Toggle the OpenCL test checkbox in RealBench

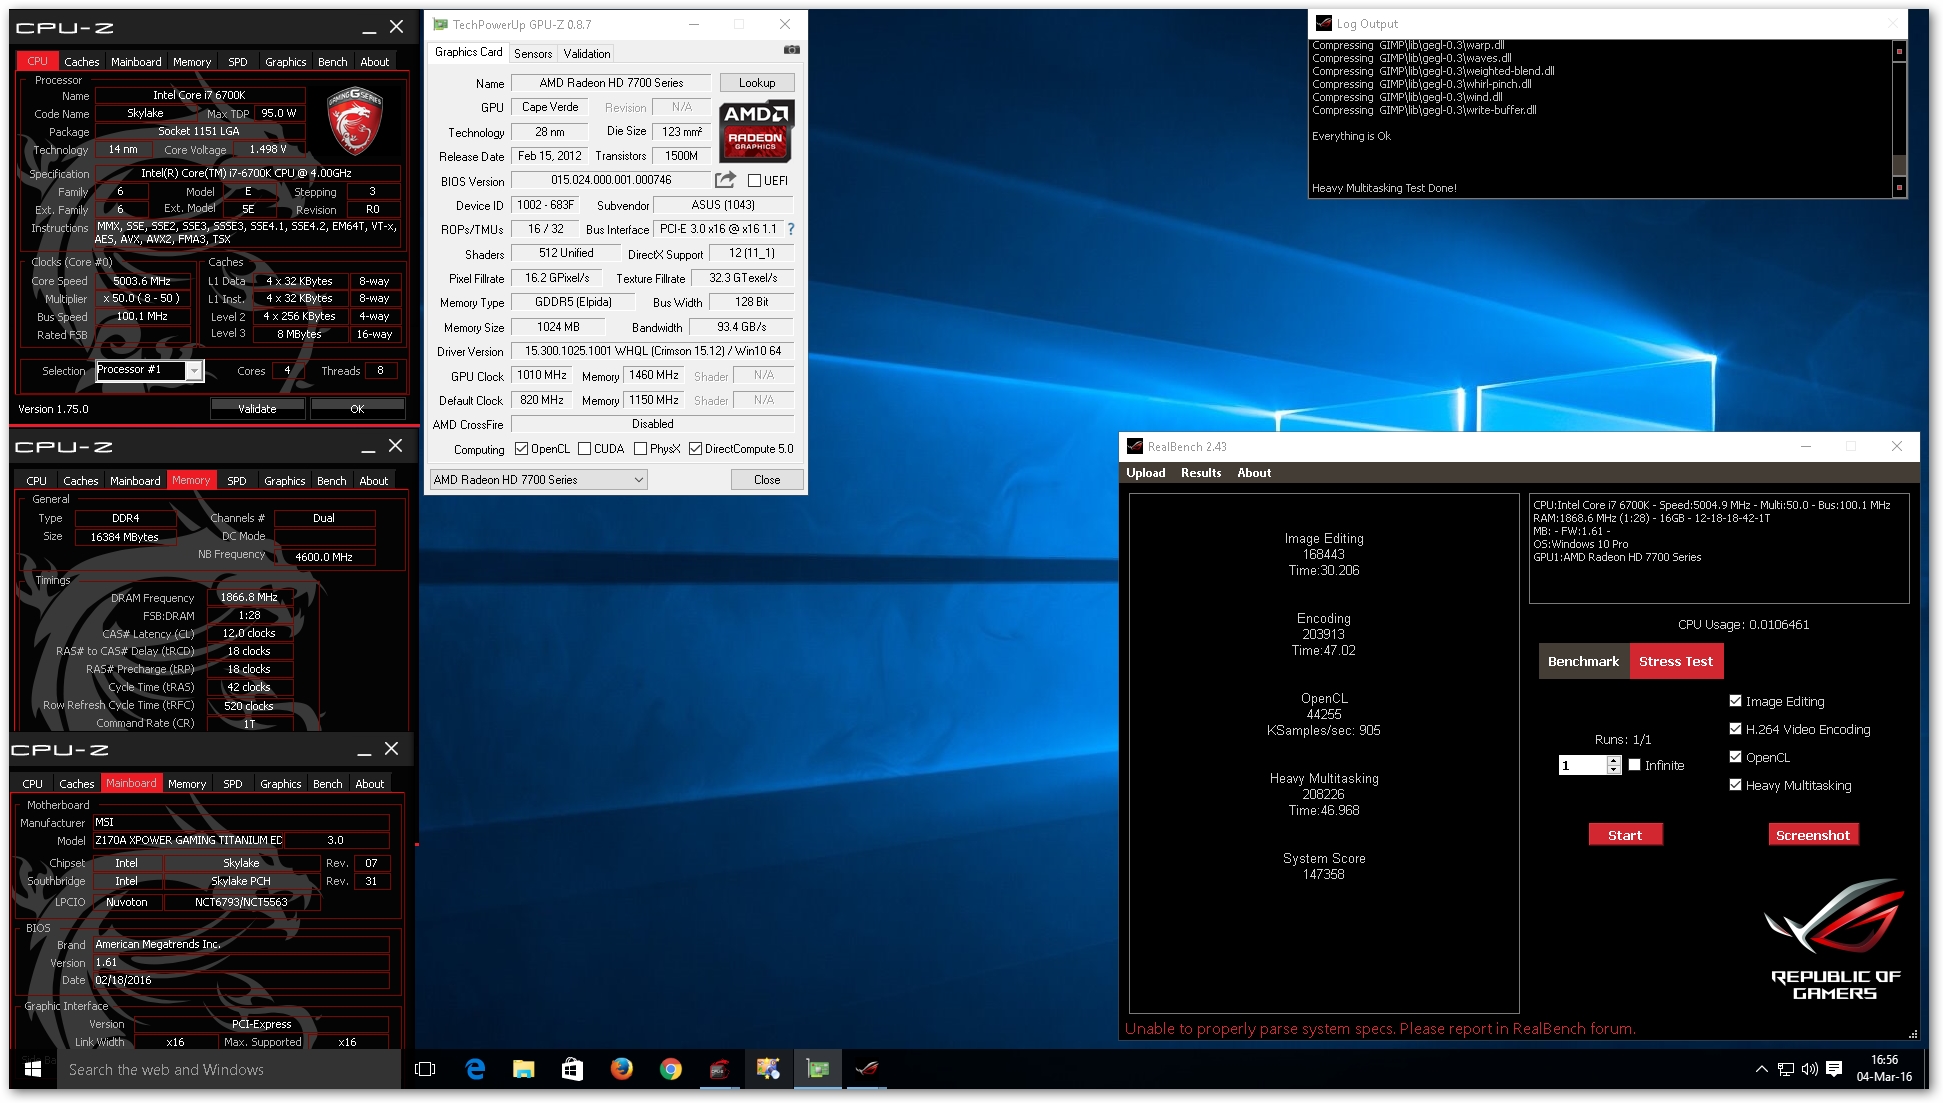coord(1735,757)
